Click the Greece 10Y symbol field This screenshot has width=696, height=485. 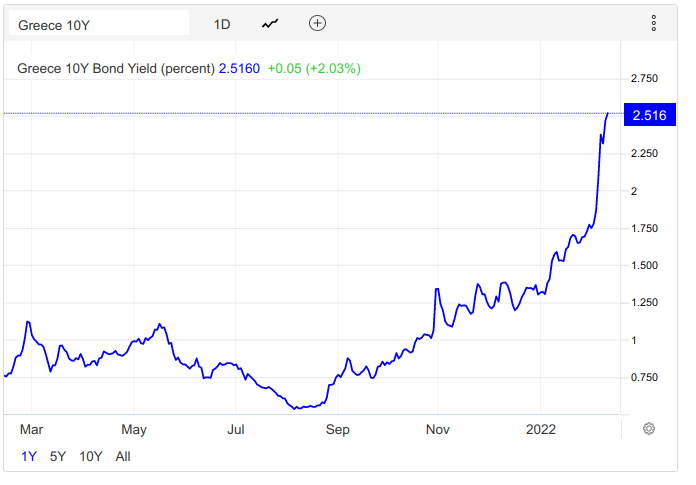[x=99, y=24]
